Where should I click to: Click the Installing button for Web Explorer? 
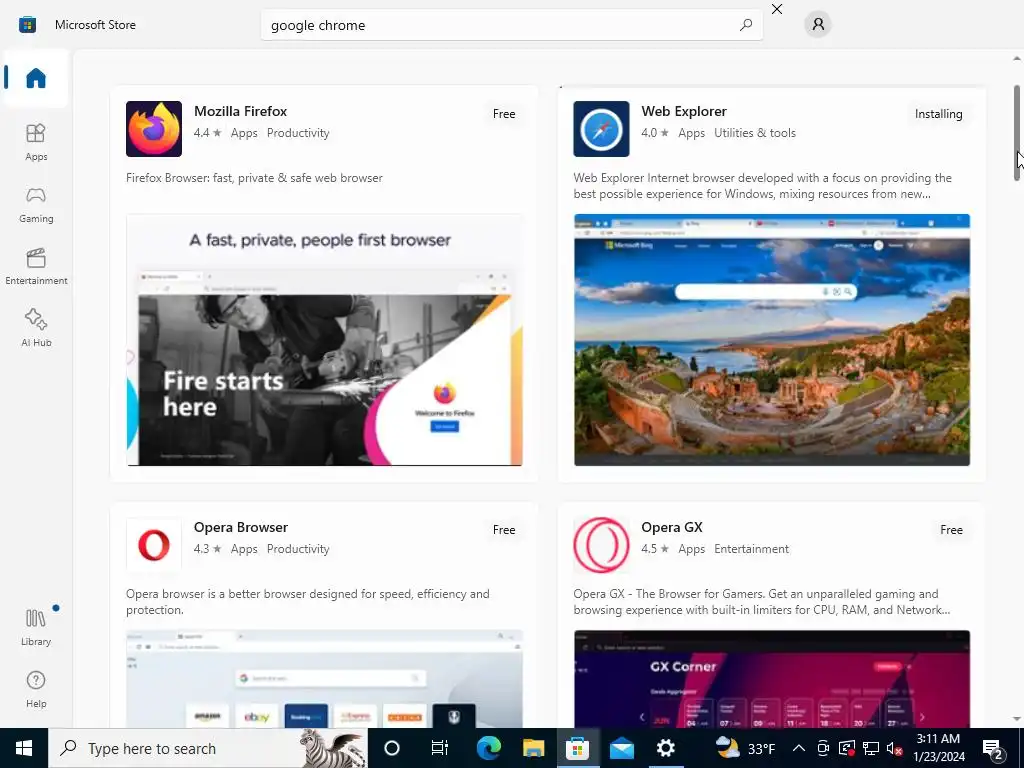[x=938, y=114]
